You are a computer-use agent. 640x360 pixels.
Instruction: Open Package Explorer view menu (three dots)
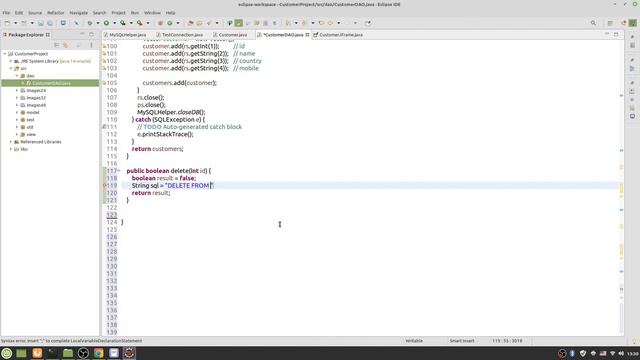click(x=91, y=45)
